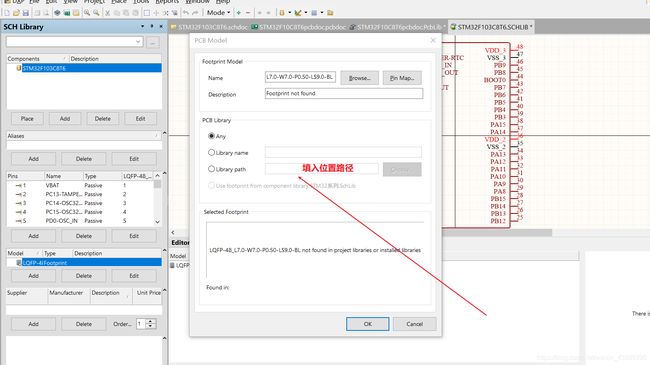
Task: Open the Reports menu
Action: (167, 2)
